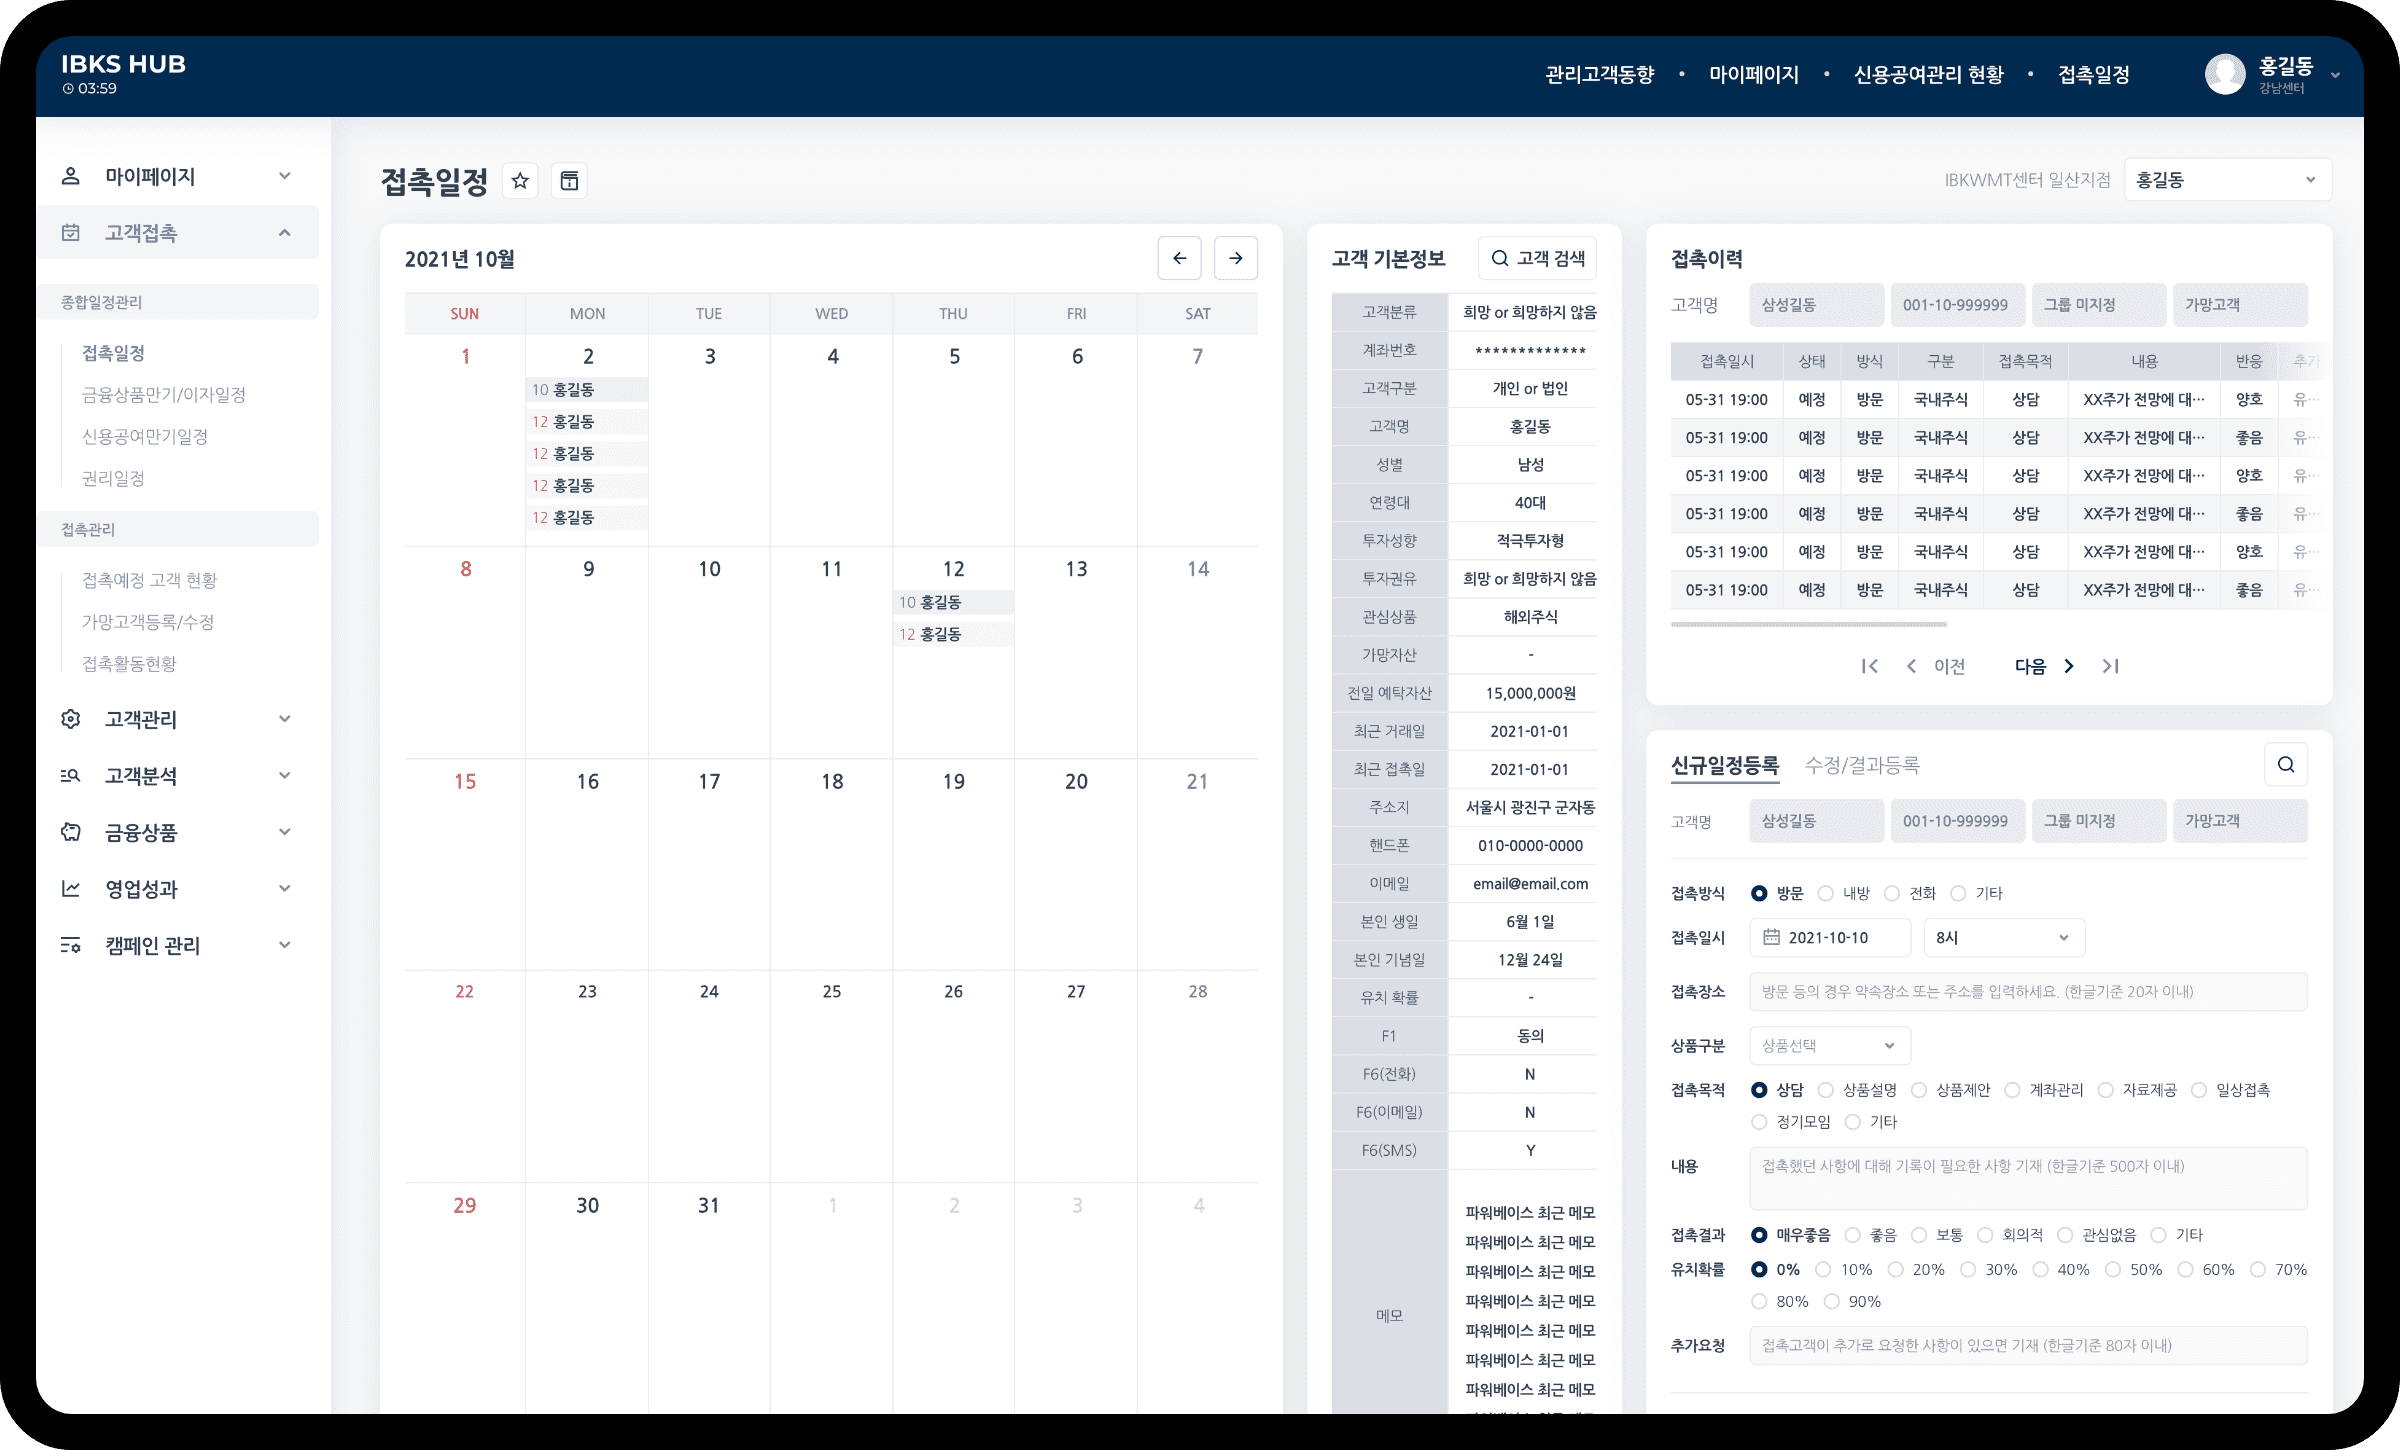Open the 8시 time dropdown
The height and width of the screenshot is (1450, 2400).
[2004, 938]
